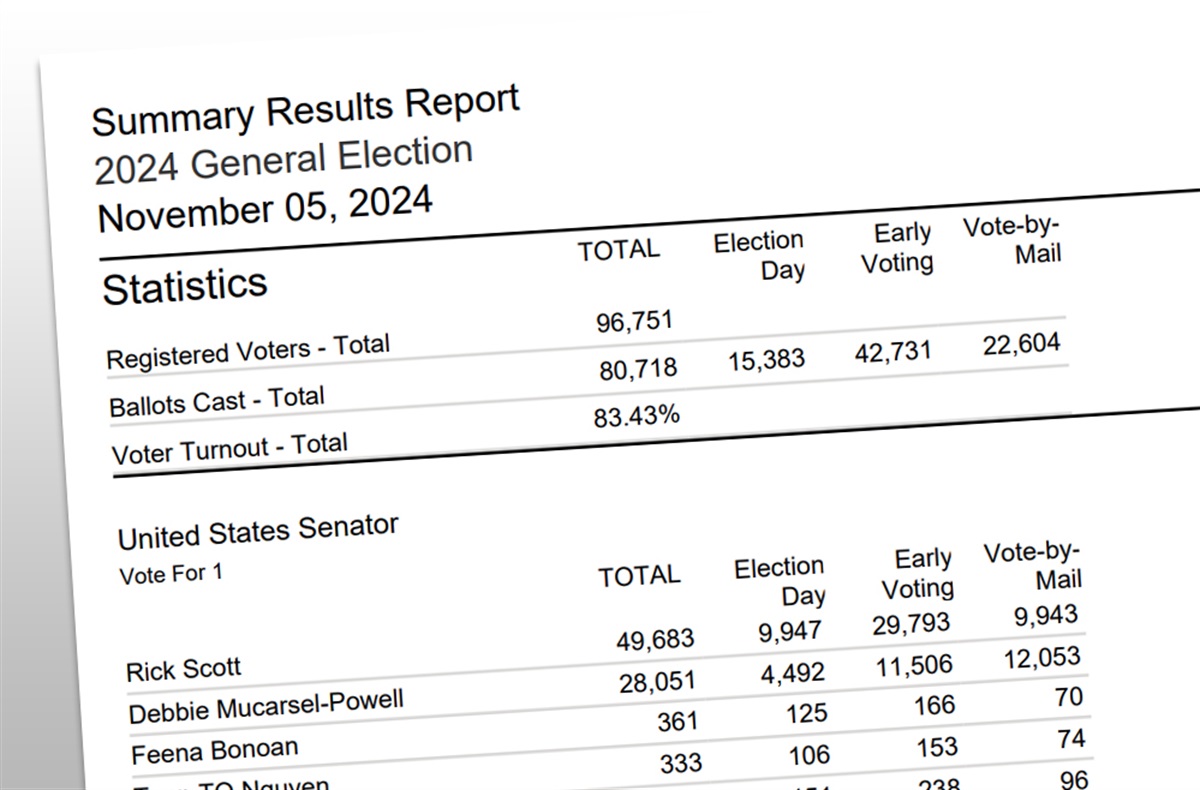This screenshot has height=790, width=1200.
Task: Click Mucarsel-Powell's Vote-by-Mail count 12,053
Action: click(1042, 657)
